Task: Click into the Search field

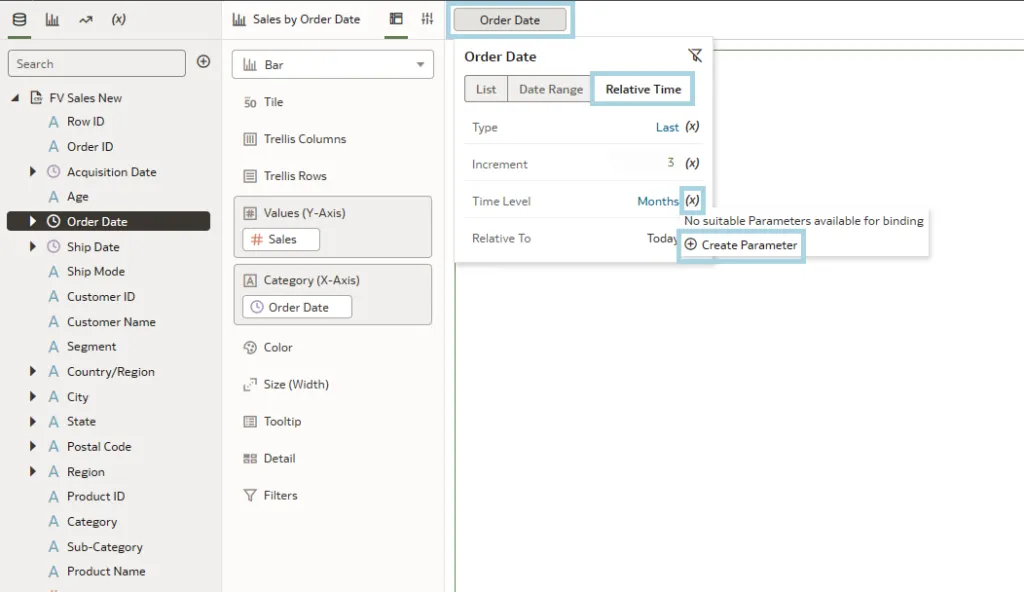Action: tap(97, 64)
